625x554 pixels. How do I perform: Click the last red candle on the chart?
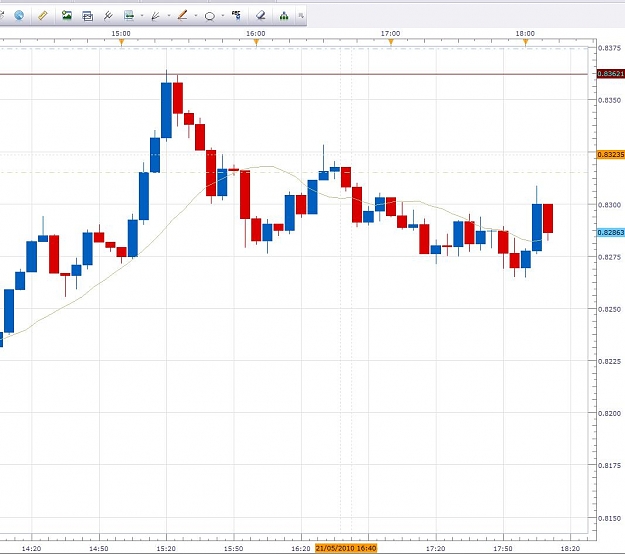tap(548, 218)
